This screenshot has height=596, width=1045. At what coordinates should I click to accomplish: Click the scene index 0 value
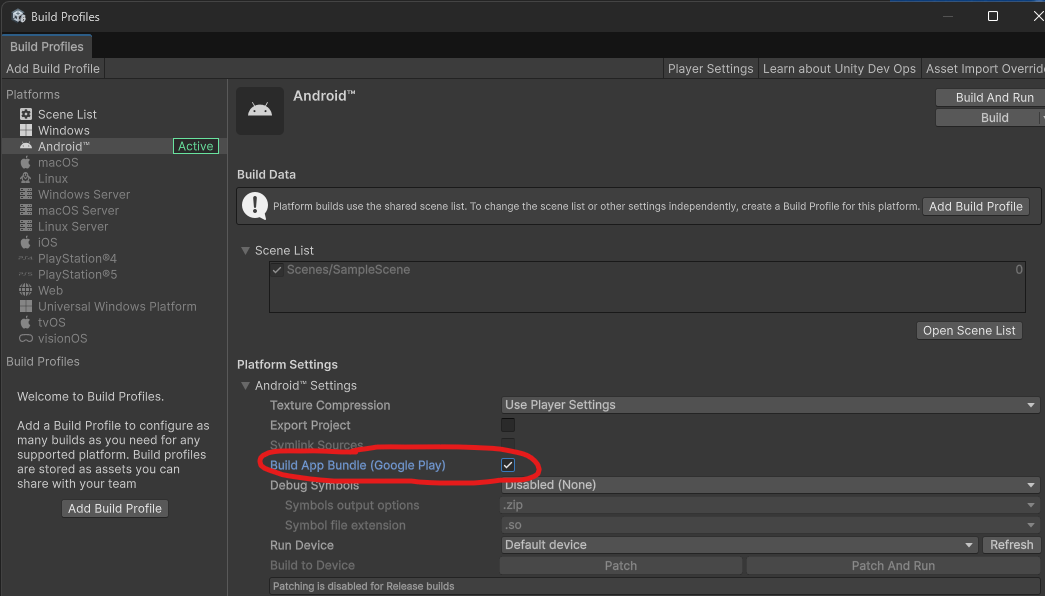tap(1018, 269)
